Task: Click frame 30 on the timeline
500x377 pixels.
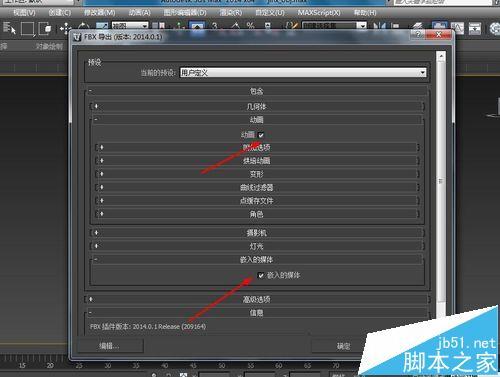Action: pos(108,366)
